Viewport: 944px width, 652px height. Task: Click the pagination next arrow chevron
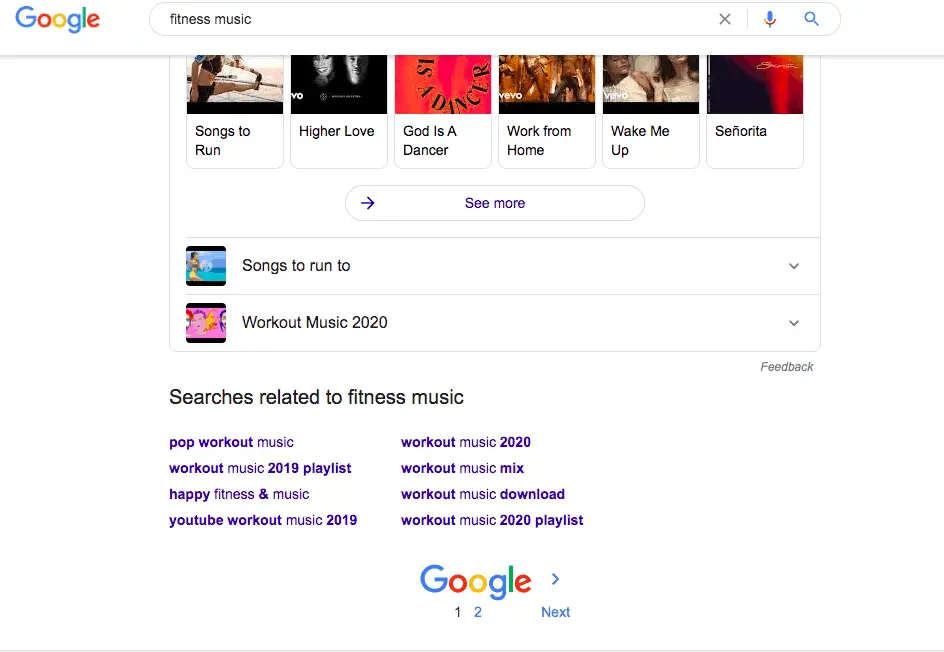click(x=555, y=579)
